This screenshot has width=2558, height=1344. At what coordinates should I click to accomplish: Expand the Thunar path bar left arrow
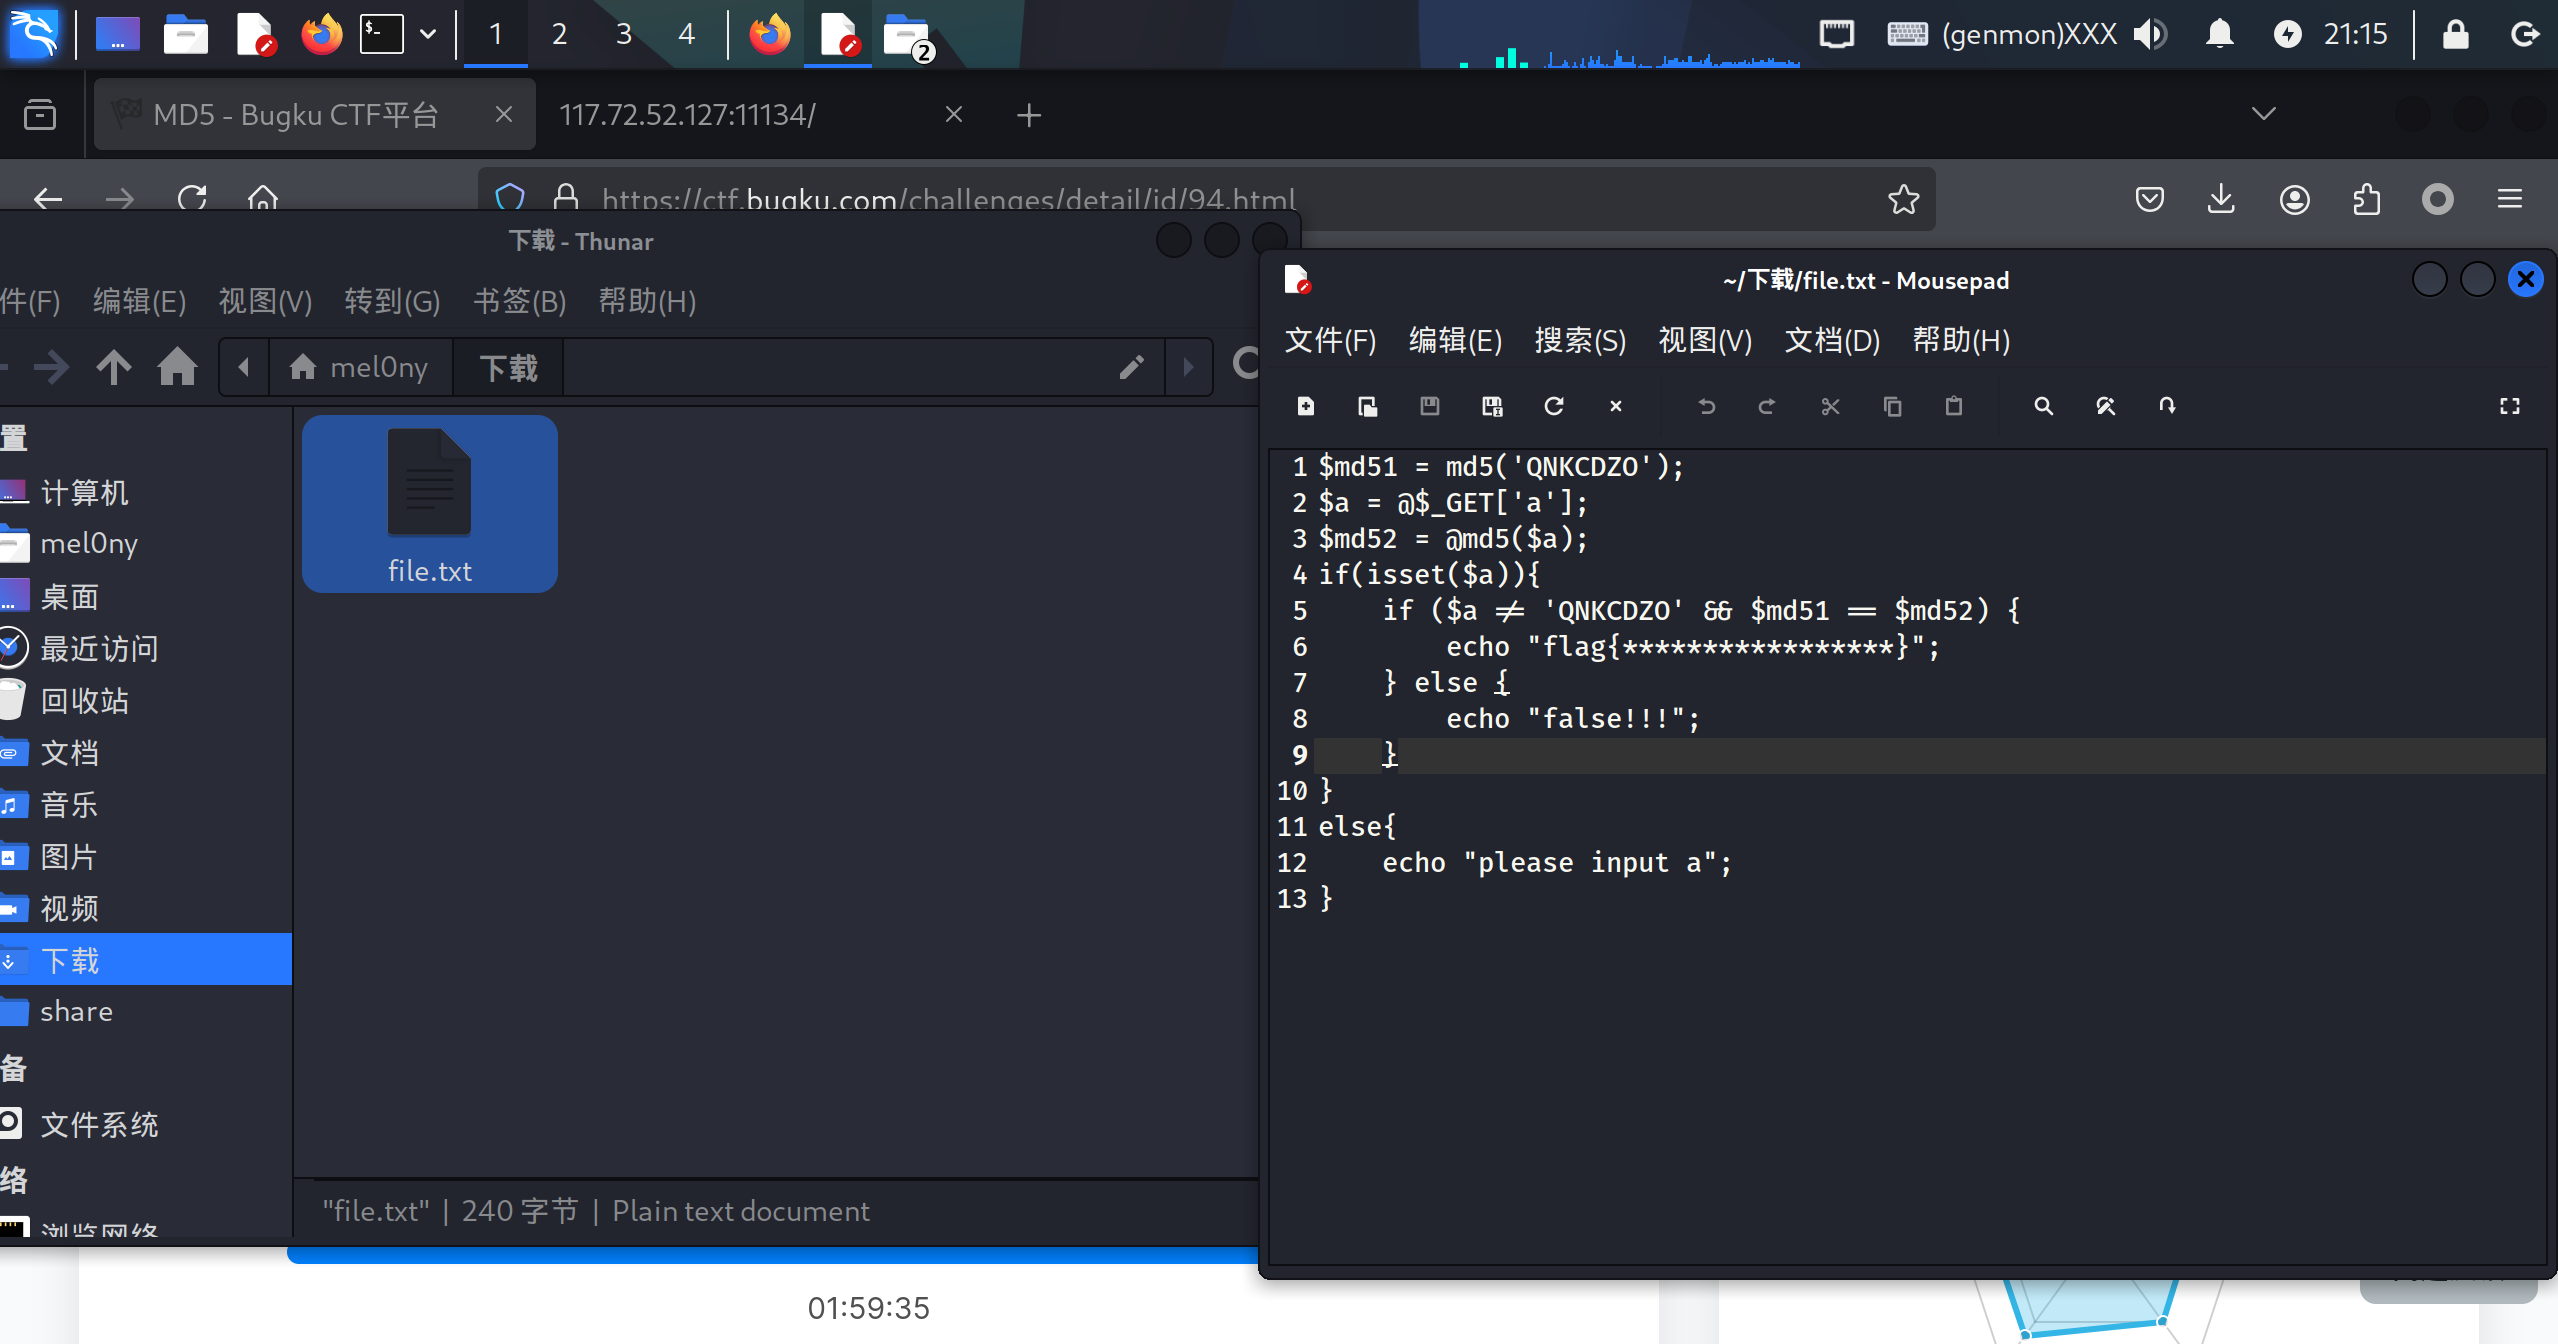click(x=243, y=367)
